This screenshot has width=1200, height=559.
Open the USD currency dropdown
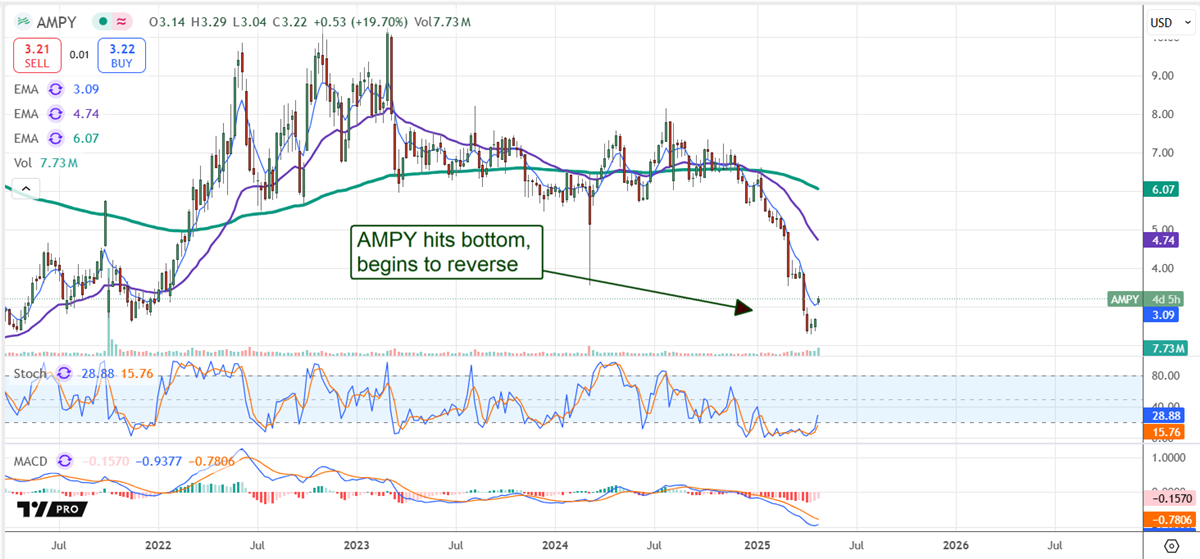pos(1168,22)
